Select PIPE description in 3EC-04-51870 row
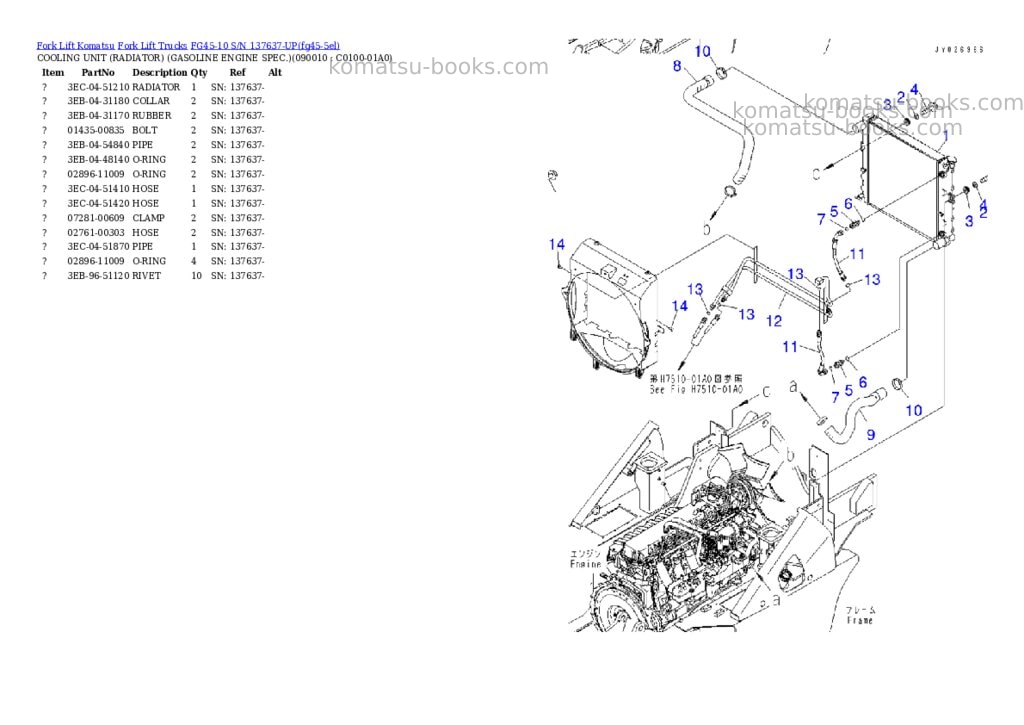Screen dimensions: 1024x725 point(142,246)
